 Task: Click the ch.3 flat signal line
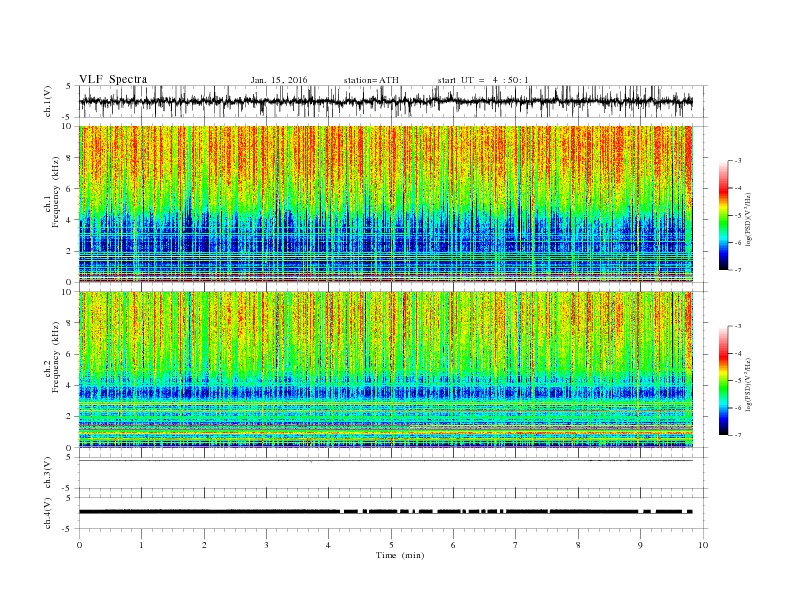click(385, 461)
